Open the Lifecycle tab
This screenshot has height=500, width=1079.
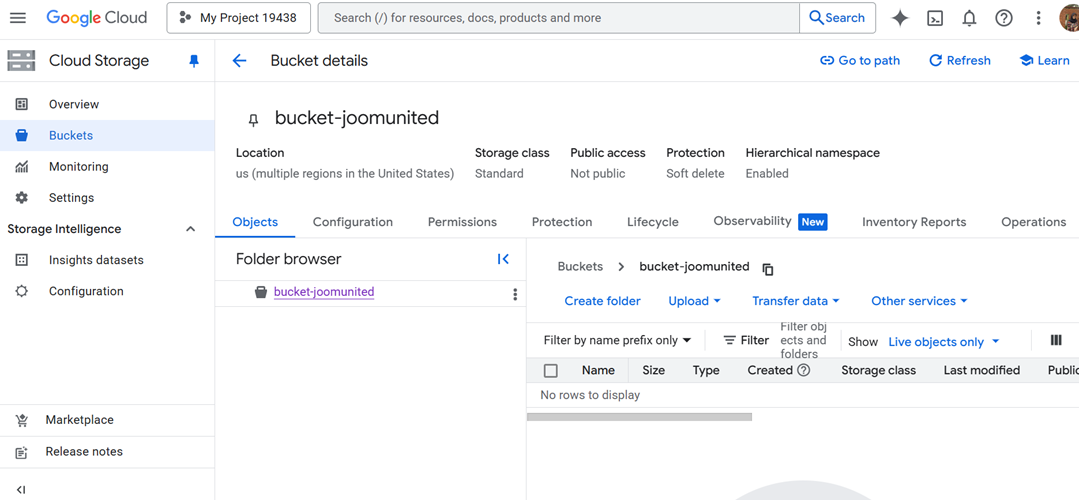(x=652, y=222)
